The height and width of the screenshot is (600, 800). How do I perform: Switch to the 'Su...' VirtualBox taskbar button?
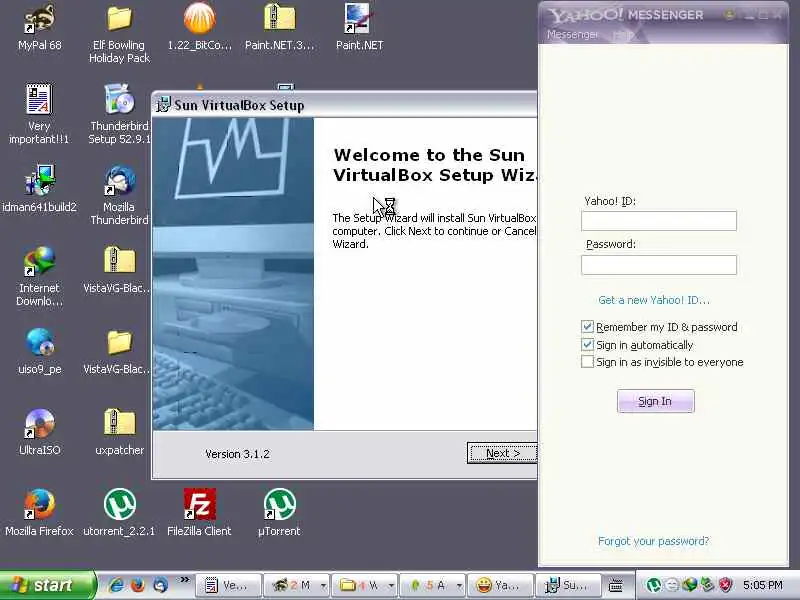tap(568, 585)
